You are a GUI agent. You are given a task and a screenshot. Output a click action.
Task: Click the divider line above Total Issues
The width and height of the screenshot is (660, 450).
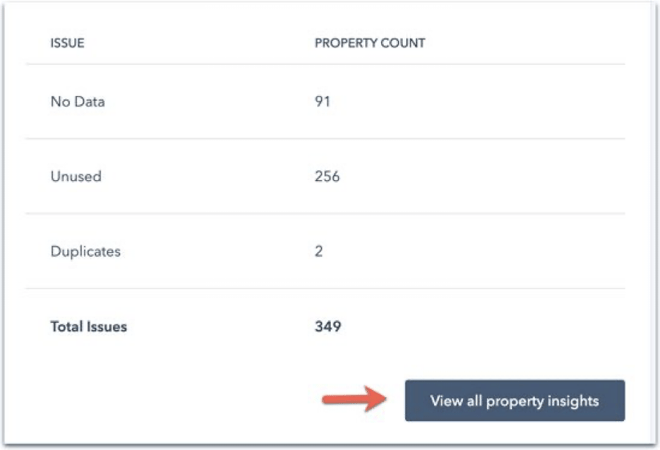click(x=325, y=289)
